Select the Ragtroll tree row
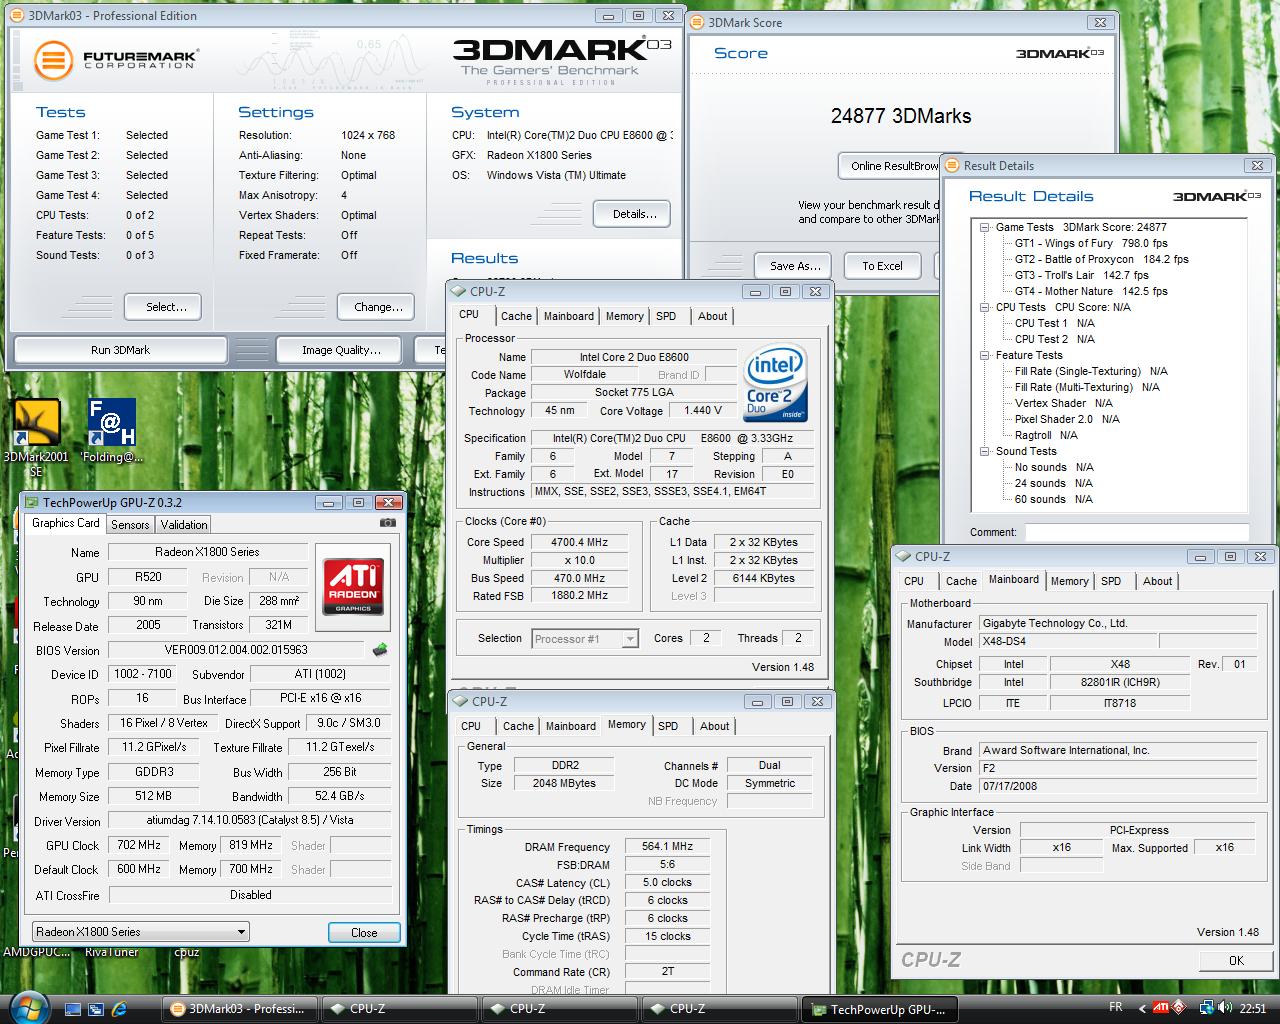Screen dimensions: 1280x1024 coord(1046,435)
